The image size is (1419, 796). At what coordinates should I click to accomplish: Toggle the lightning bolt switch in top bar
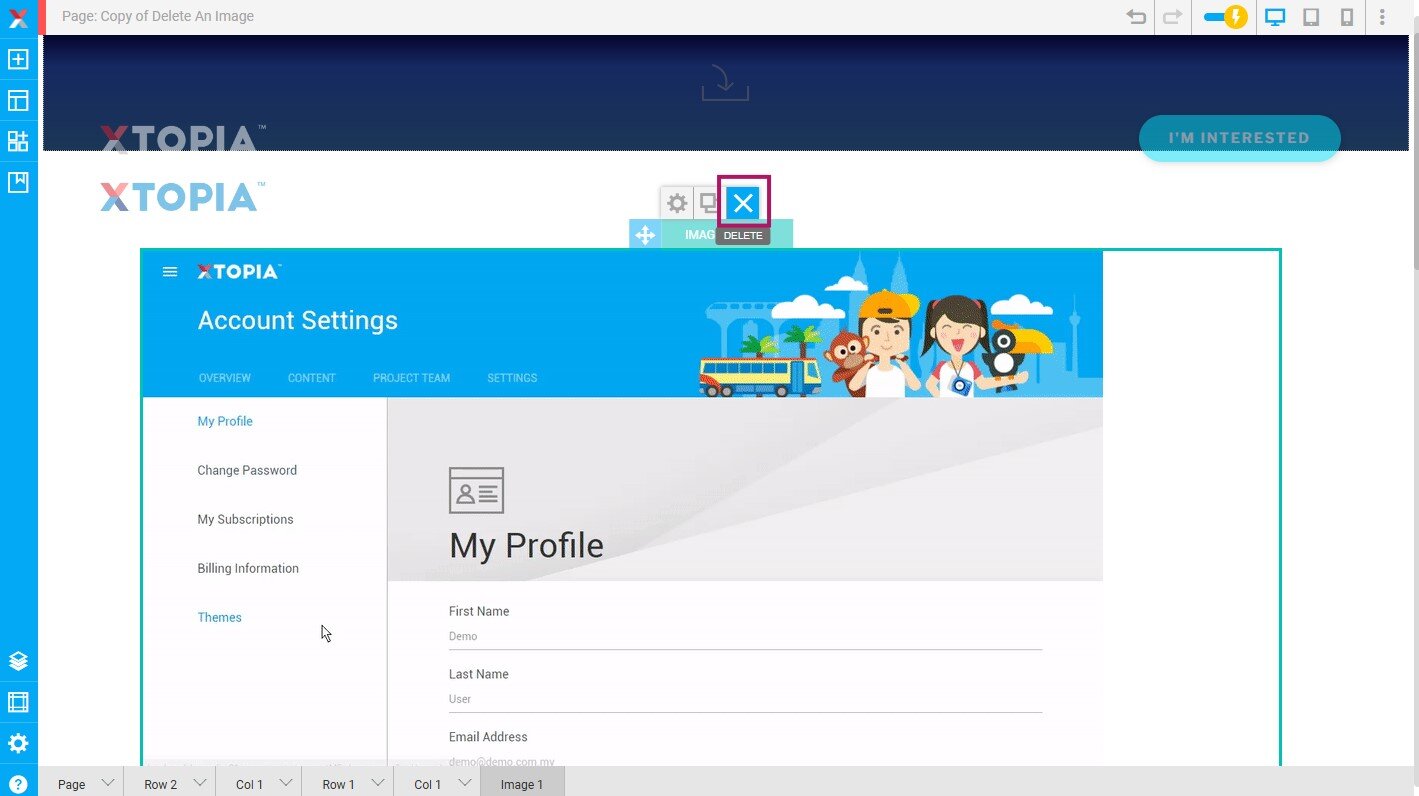(1225, 17)
